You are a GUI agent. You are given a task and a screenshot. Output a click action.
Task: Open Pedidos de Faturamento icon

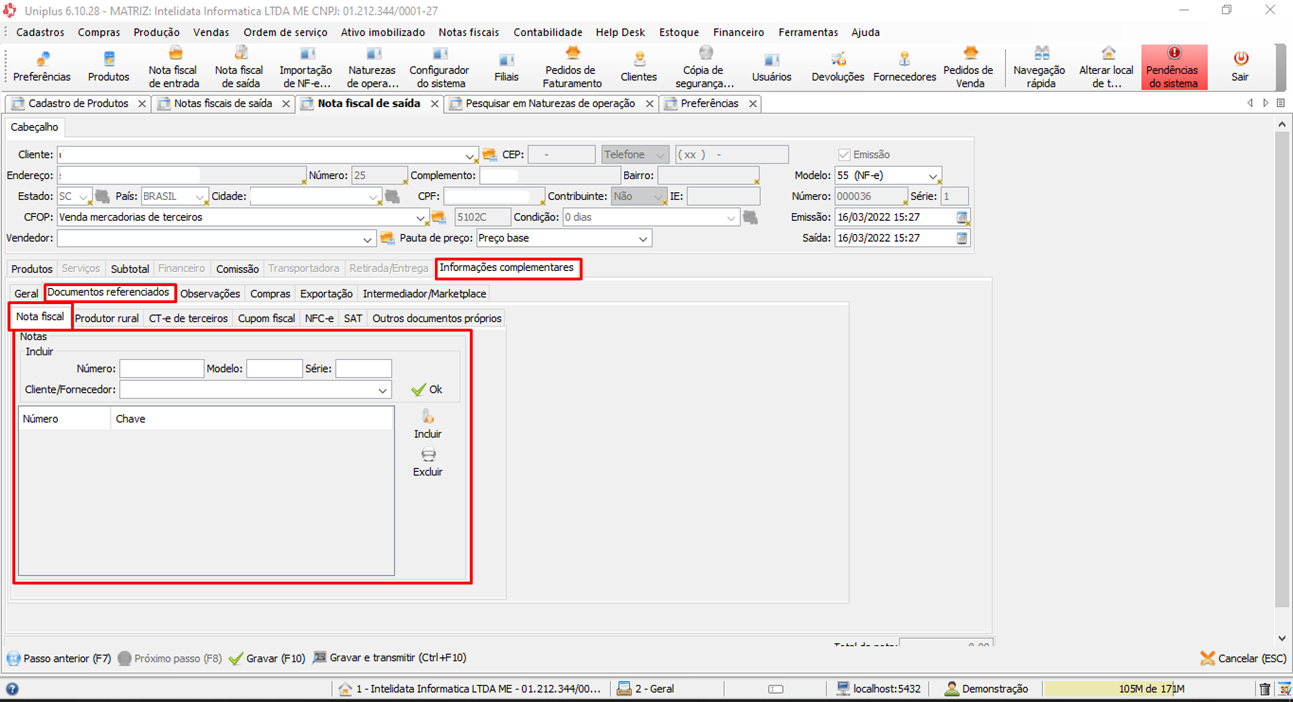(573, 67)
